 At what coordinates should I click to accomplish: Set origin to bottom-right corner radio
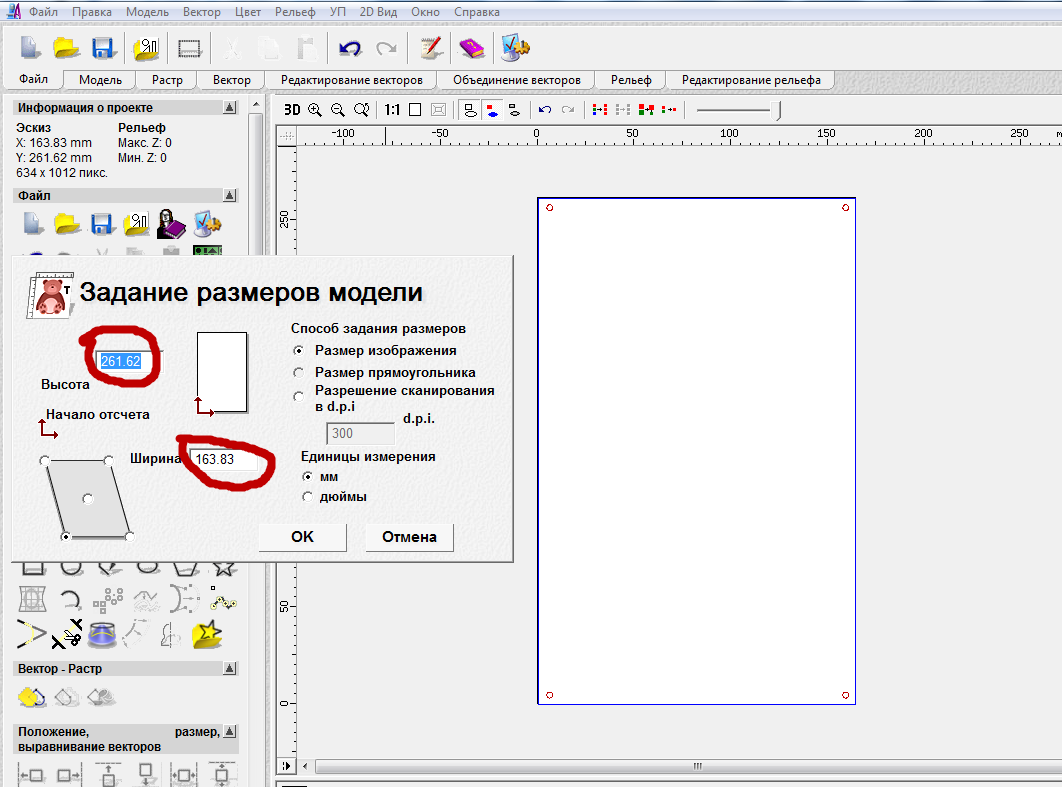[129, 536]
